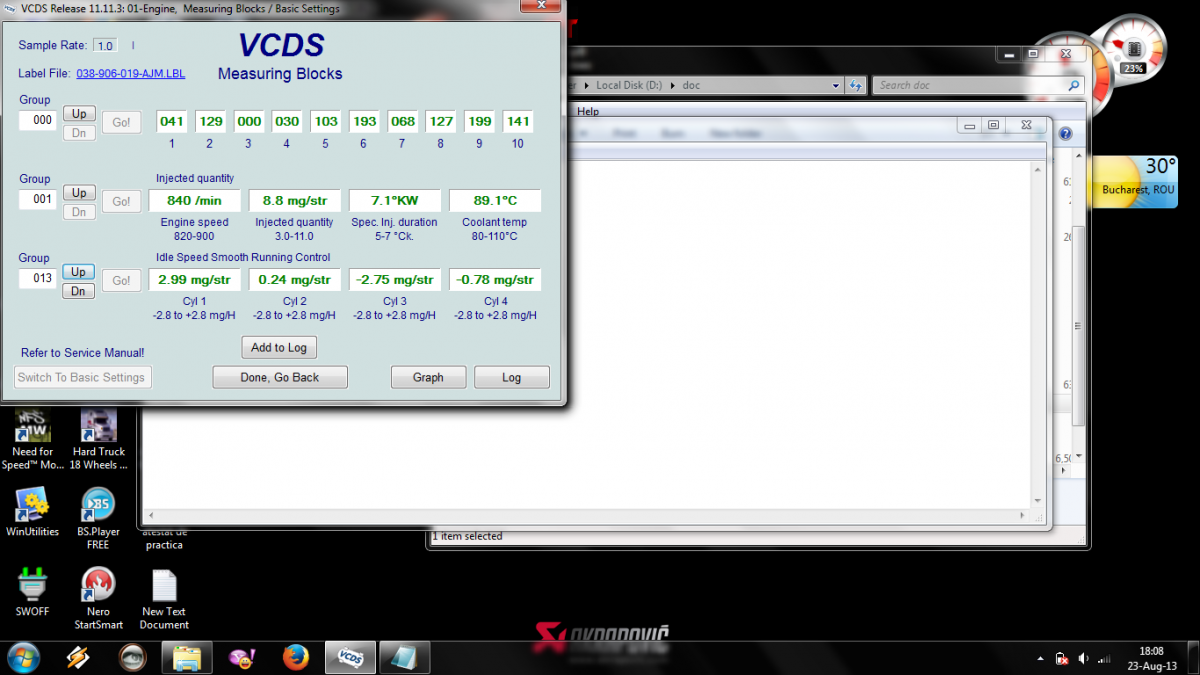Click the Group 001 number field

tap(38, 200)
